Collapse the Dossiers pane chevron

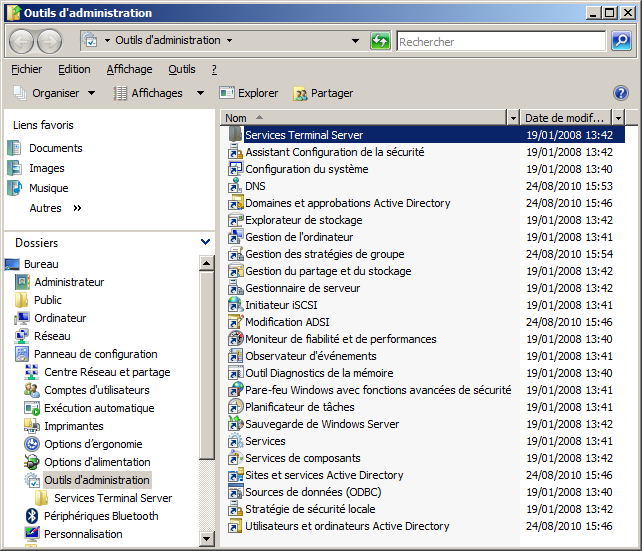pyautogui.click(x=205, y=242)
